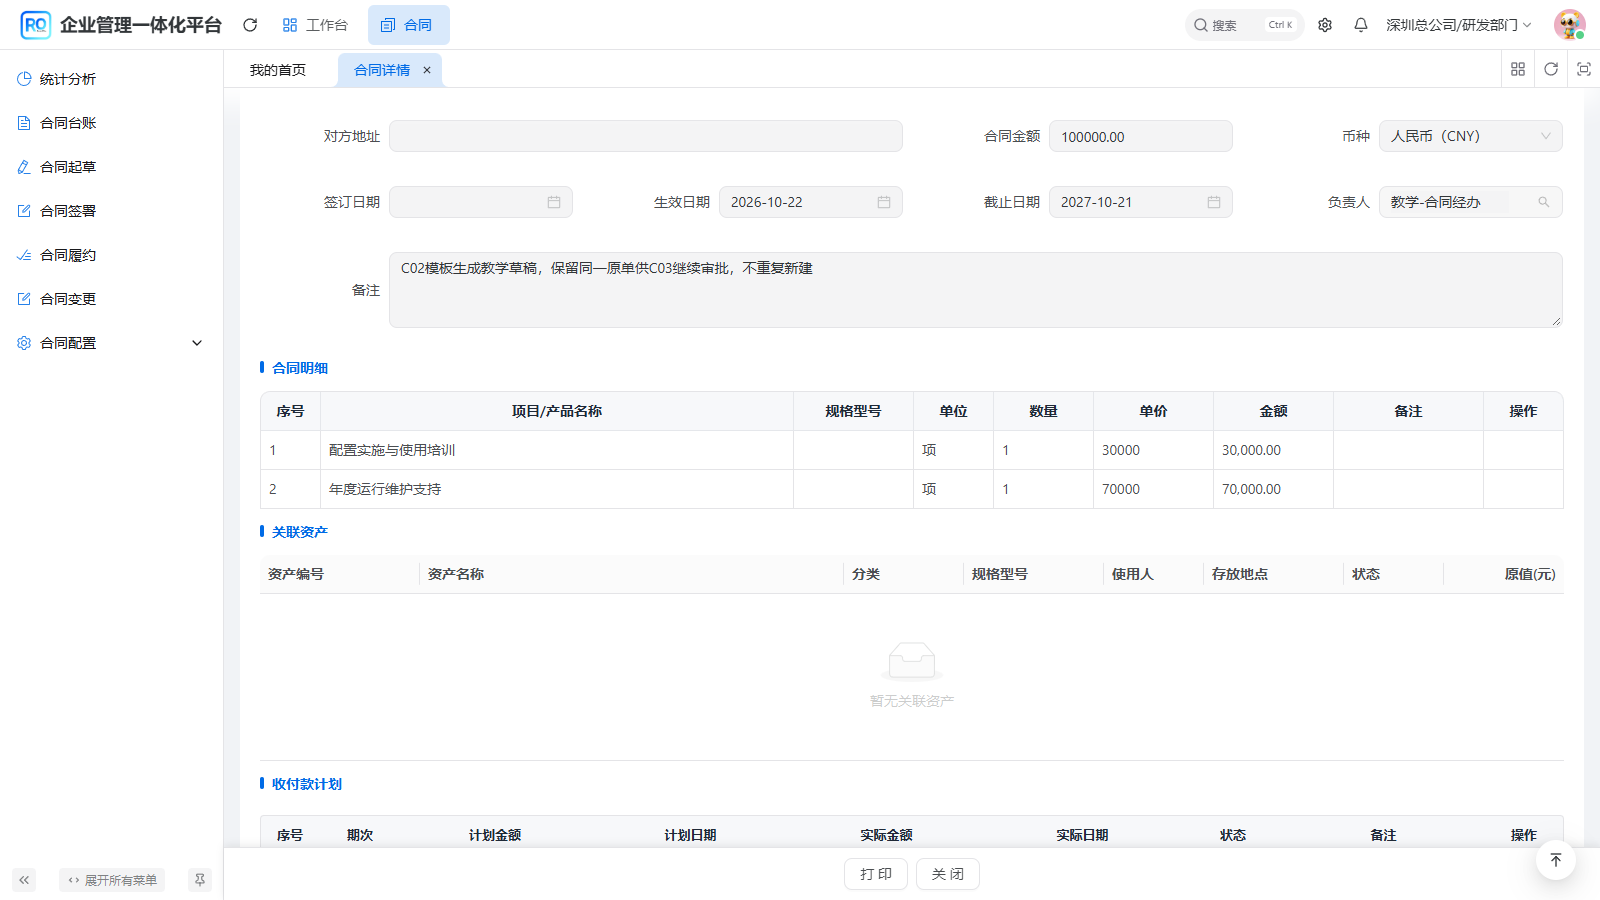The height and width of the screenshot is (900, 1600).
Task: Click the user avatar picture
Action: click(1570, 25)
